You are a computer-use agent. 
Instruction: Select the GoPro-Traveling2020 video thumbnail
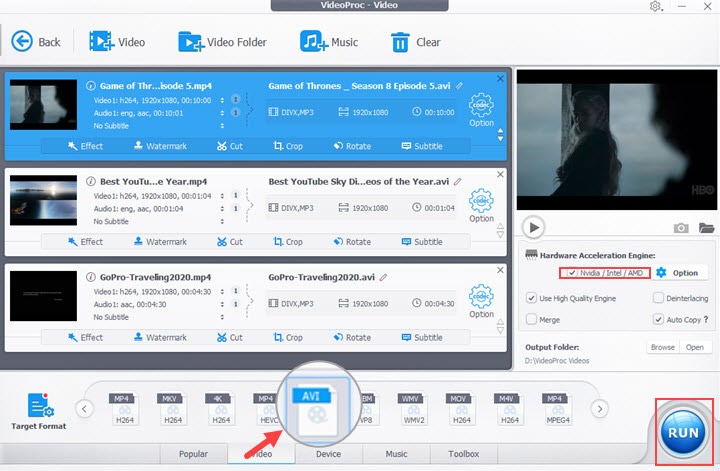[x=44, y=296]
